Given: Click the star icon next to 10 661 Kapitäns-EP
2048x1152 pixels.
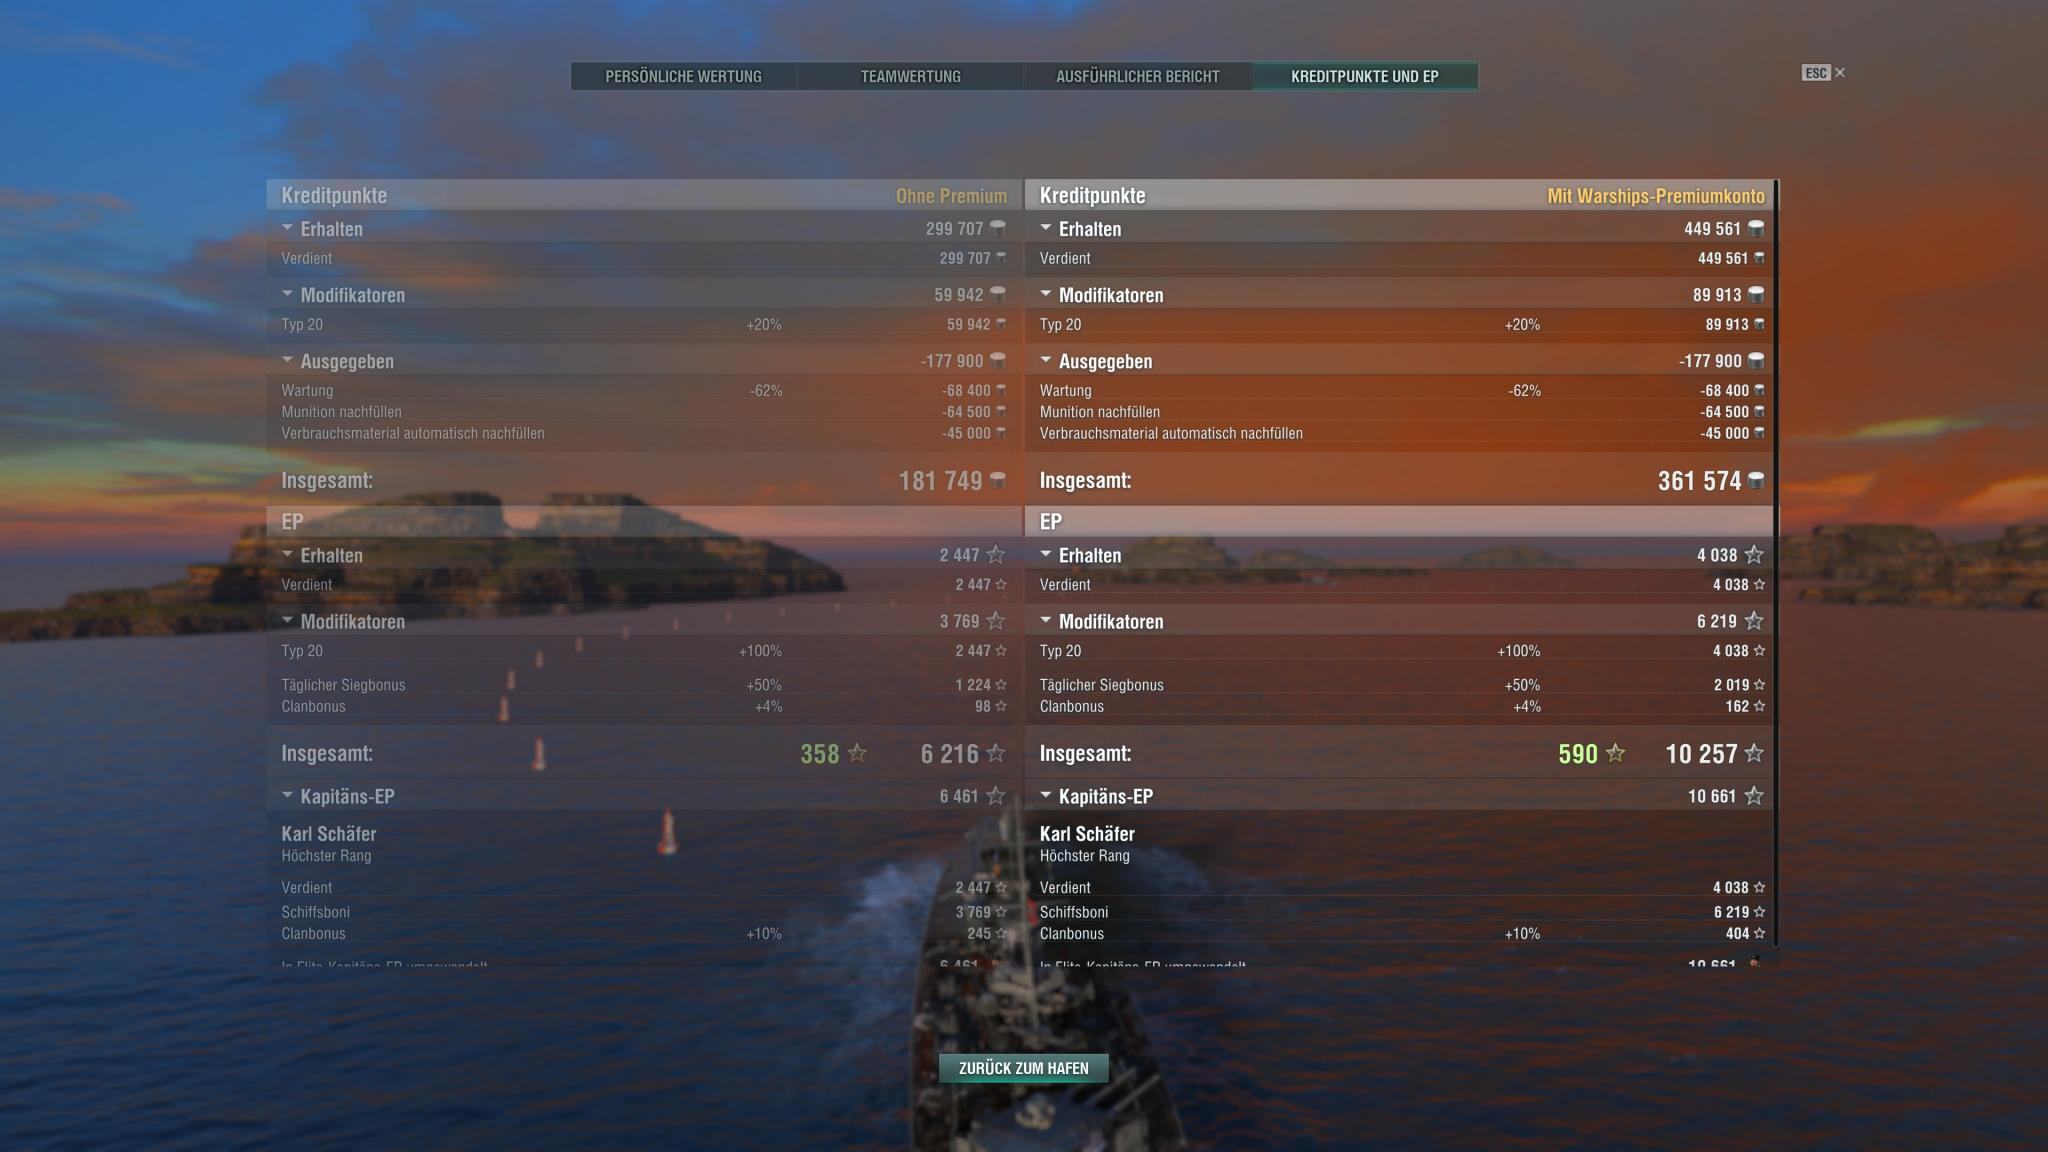Looking at the screenshot, I should pyautogui.click(x=1754, y=796).
